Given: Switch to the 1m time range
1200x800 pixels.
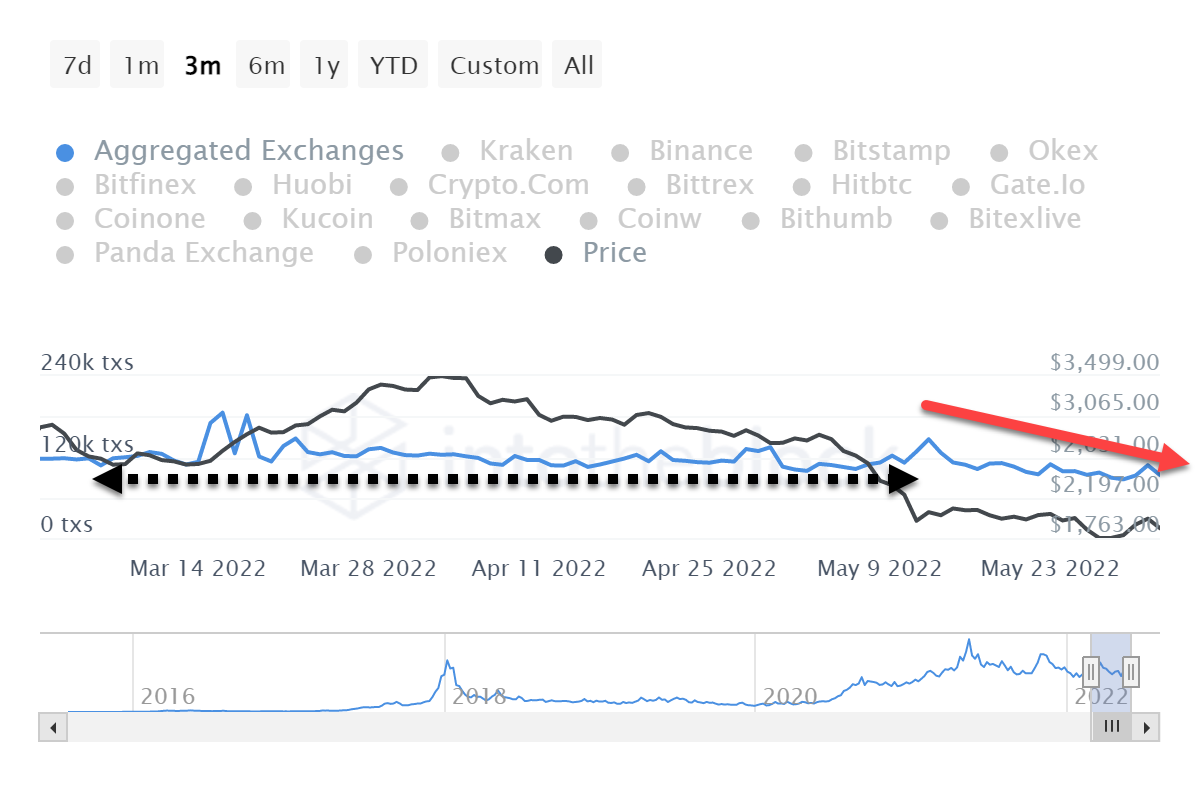Looking at the screenshot, I should (x=141, y=66).
